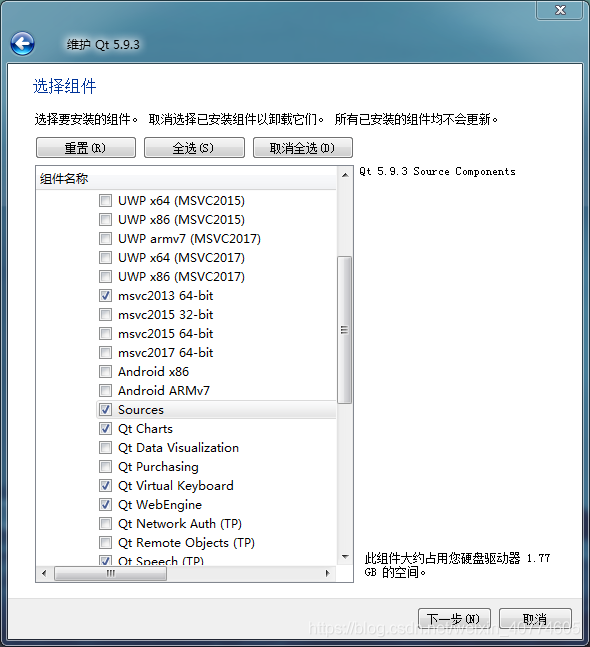590x647 pixels.
Task: Select the Qt Data Visualization row label
Action: point(178,448)
